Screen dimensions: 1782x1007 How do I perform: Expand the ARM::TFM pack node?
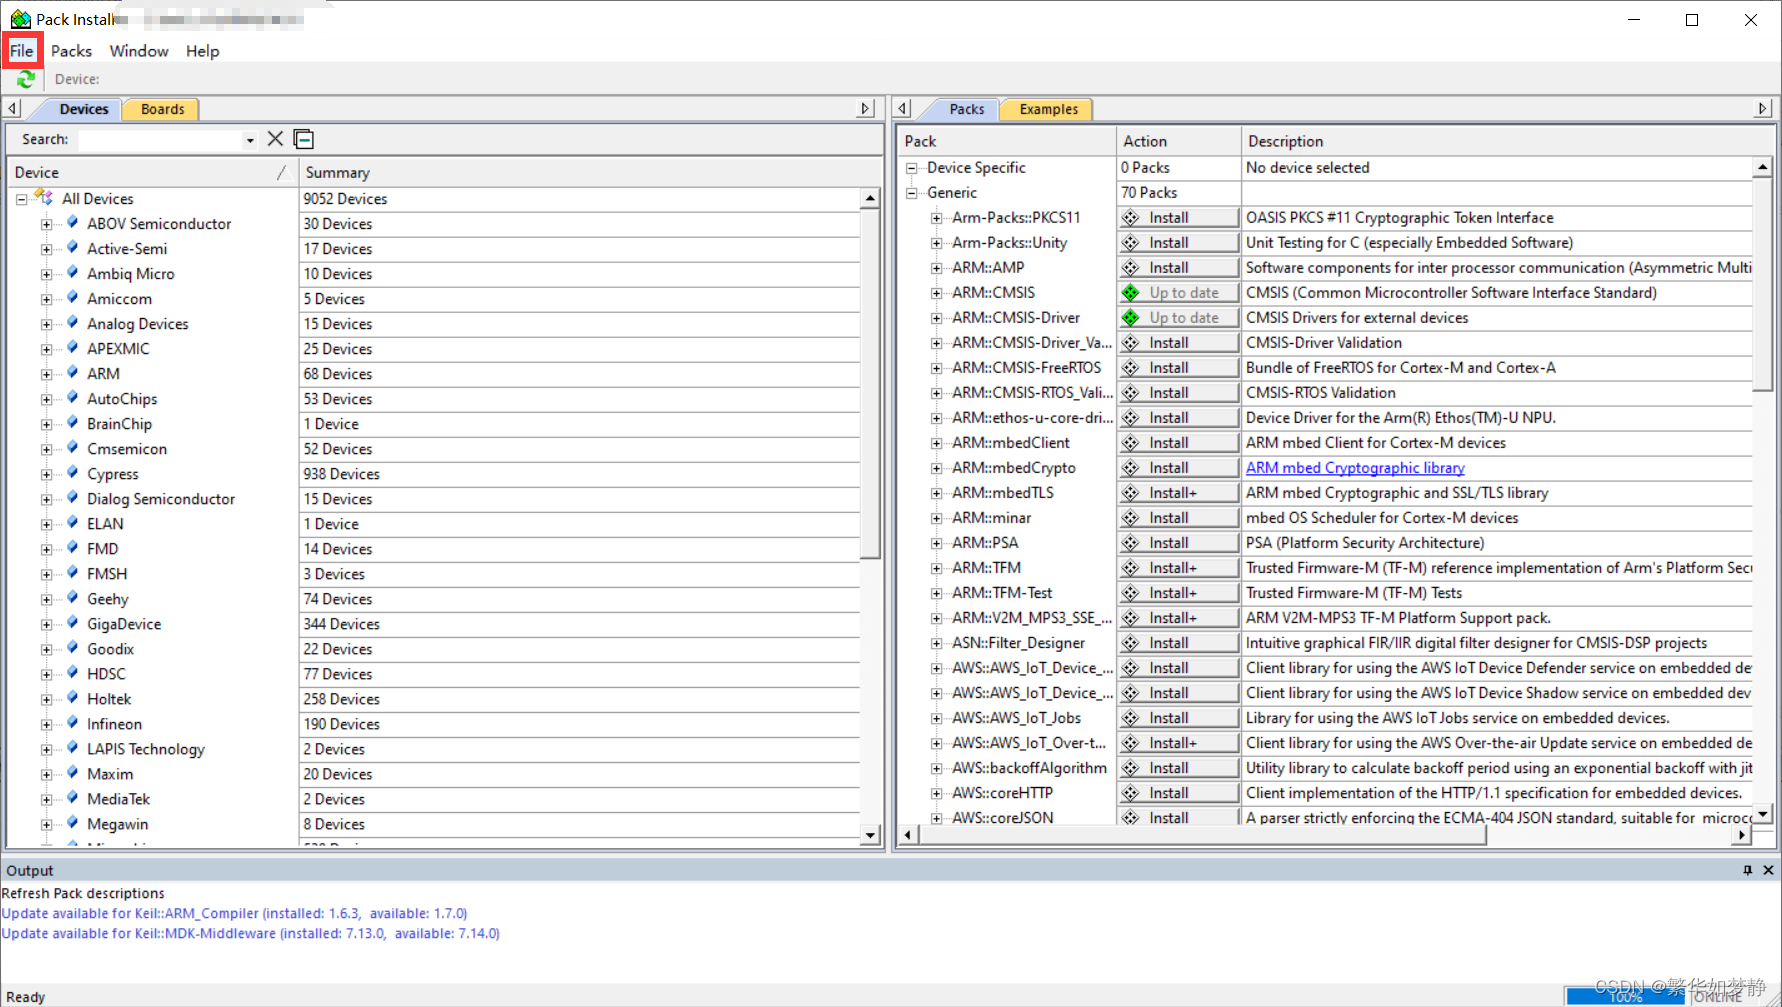(x=936, y=568)
